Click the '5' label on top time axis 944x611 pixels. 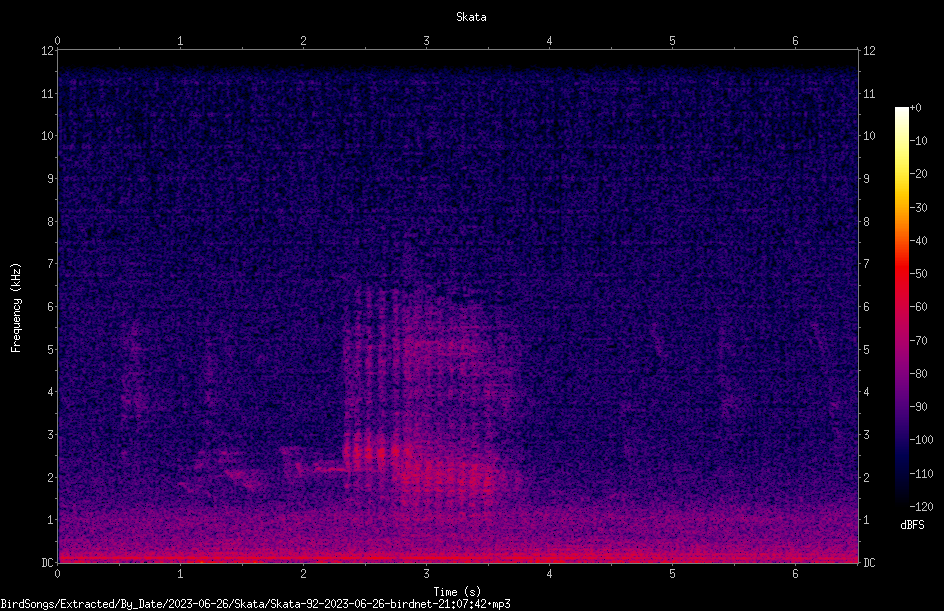[x=672, y=41]
